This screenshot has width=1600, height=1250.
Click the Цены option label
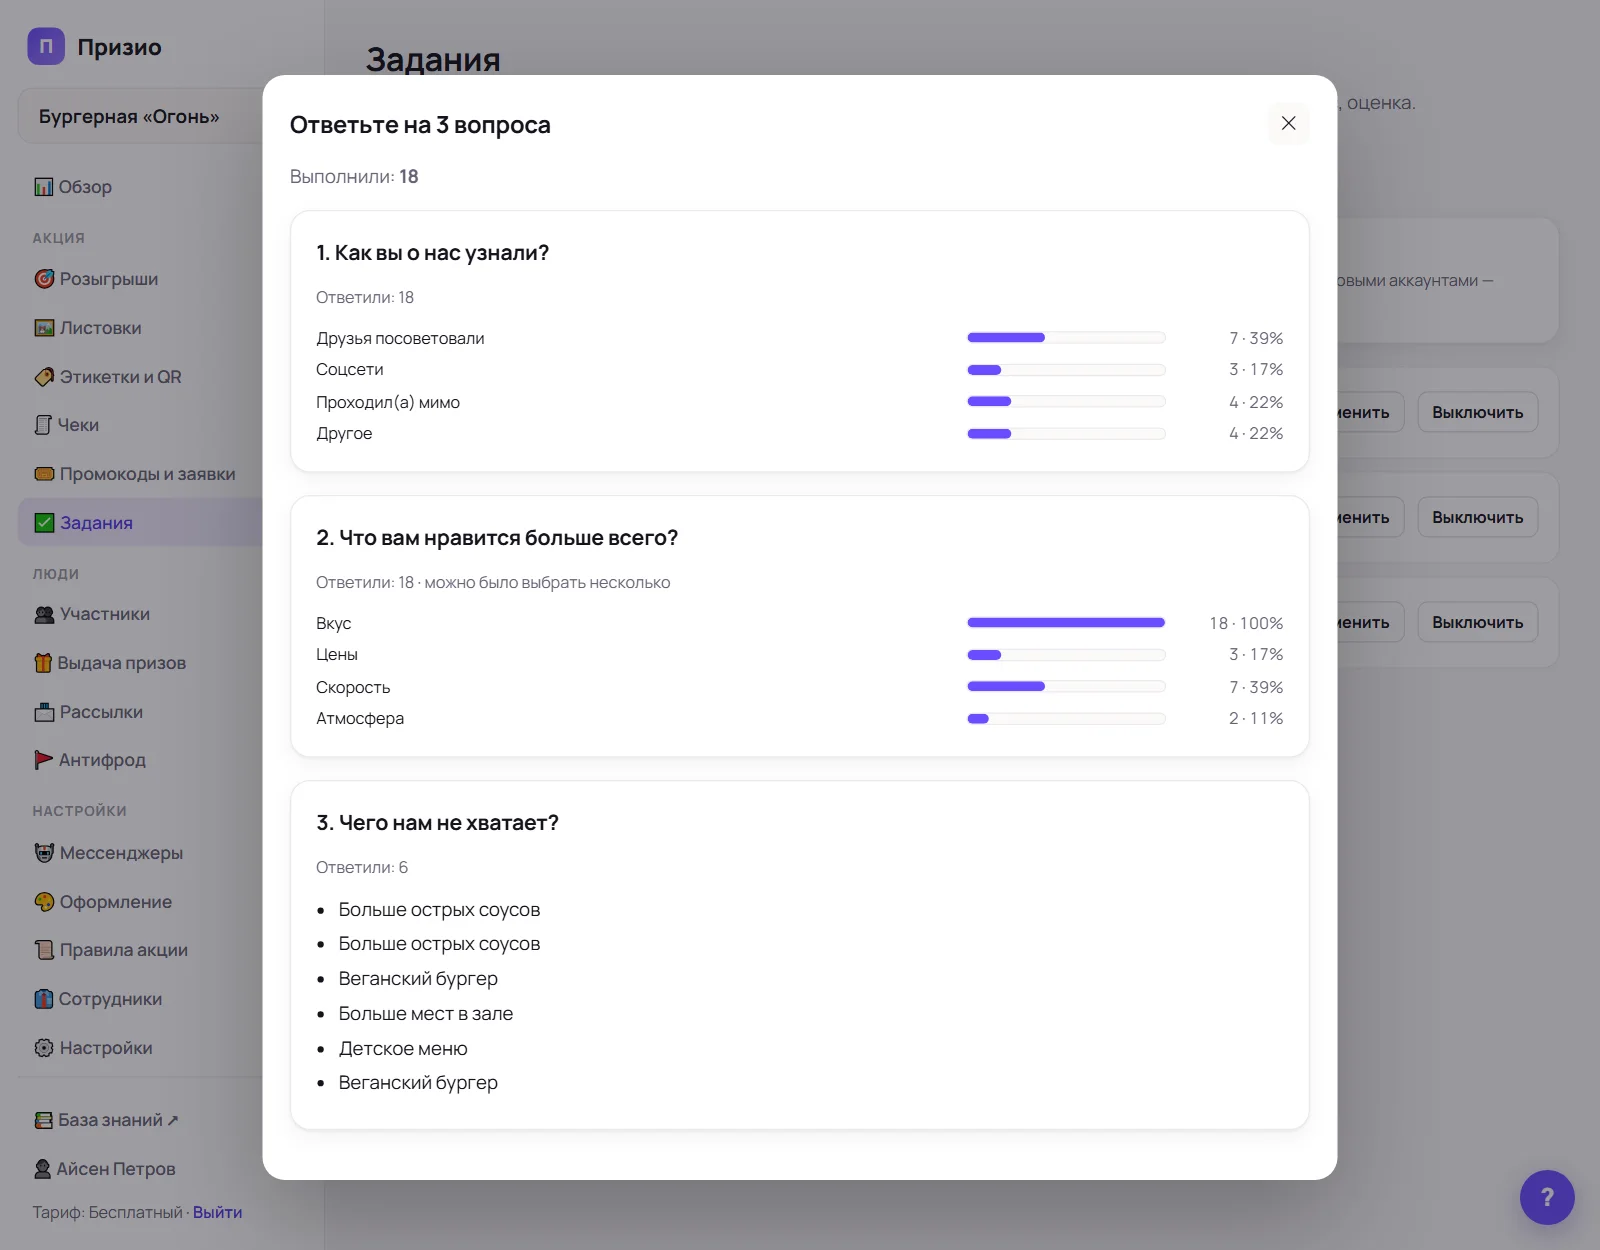click(x=337, y=655)
